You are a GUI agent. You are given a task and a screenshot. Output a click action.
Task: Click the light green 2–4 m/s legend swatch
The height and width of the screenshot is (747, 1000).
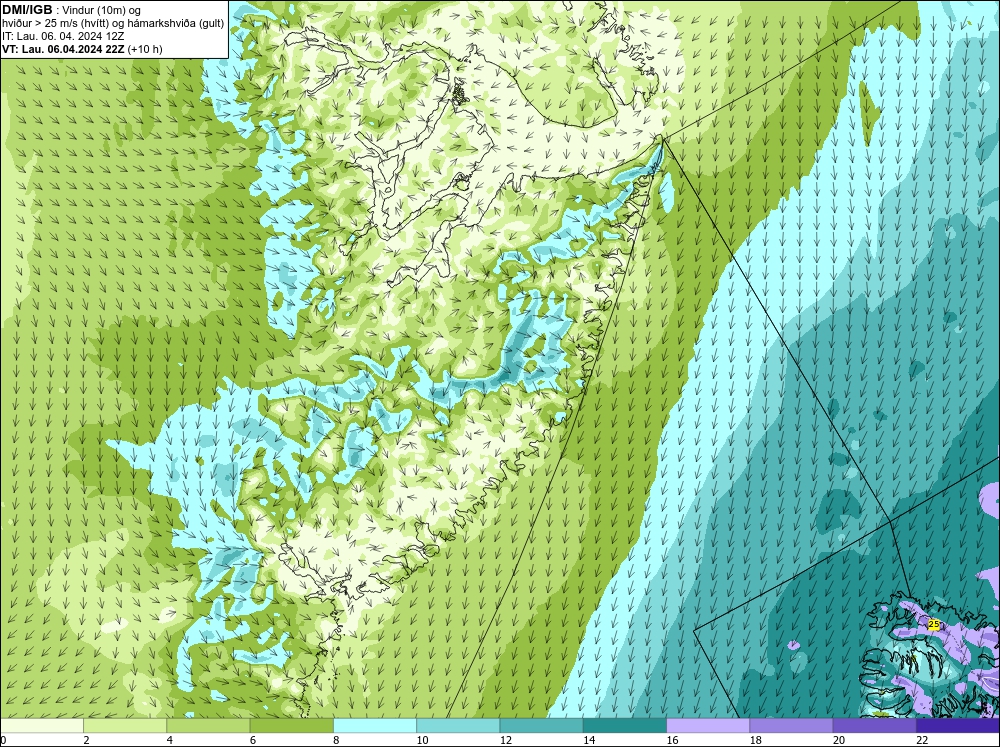125,725
